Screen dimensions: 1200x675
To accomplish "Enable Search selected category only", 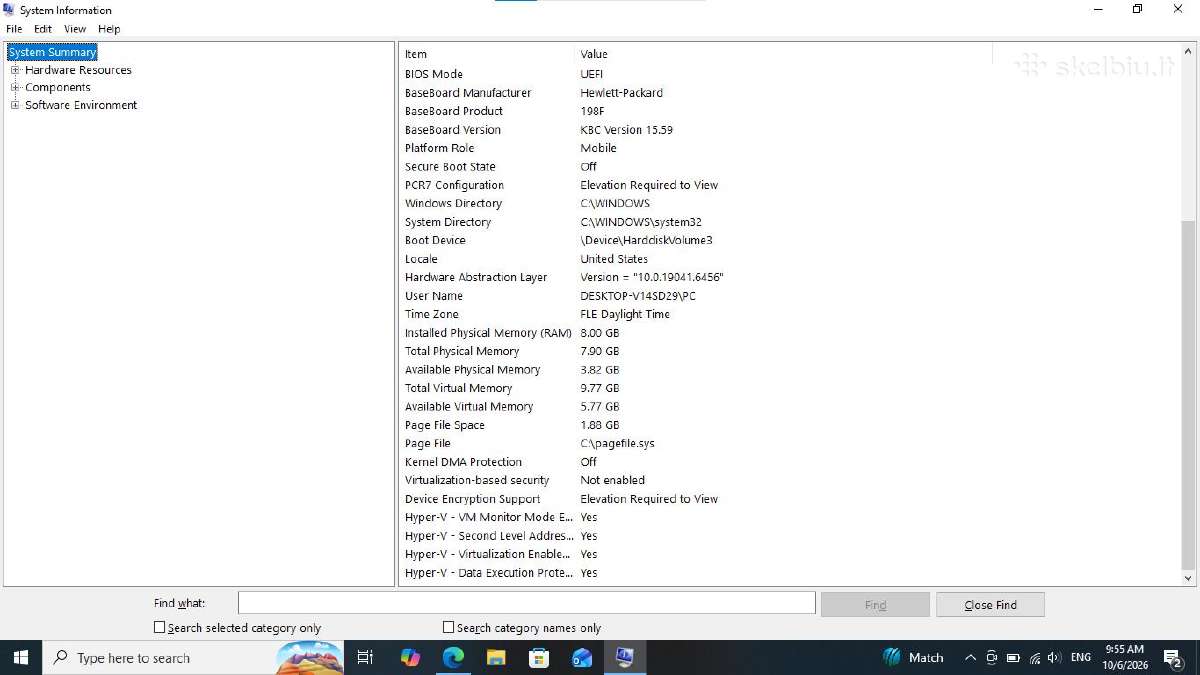I will click(x=159, y=627).
